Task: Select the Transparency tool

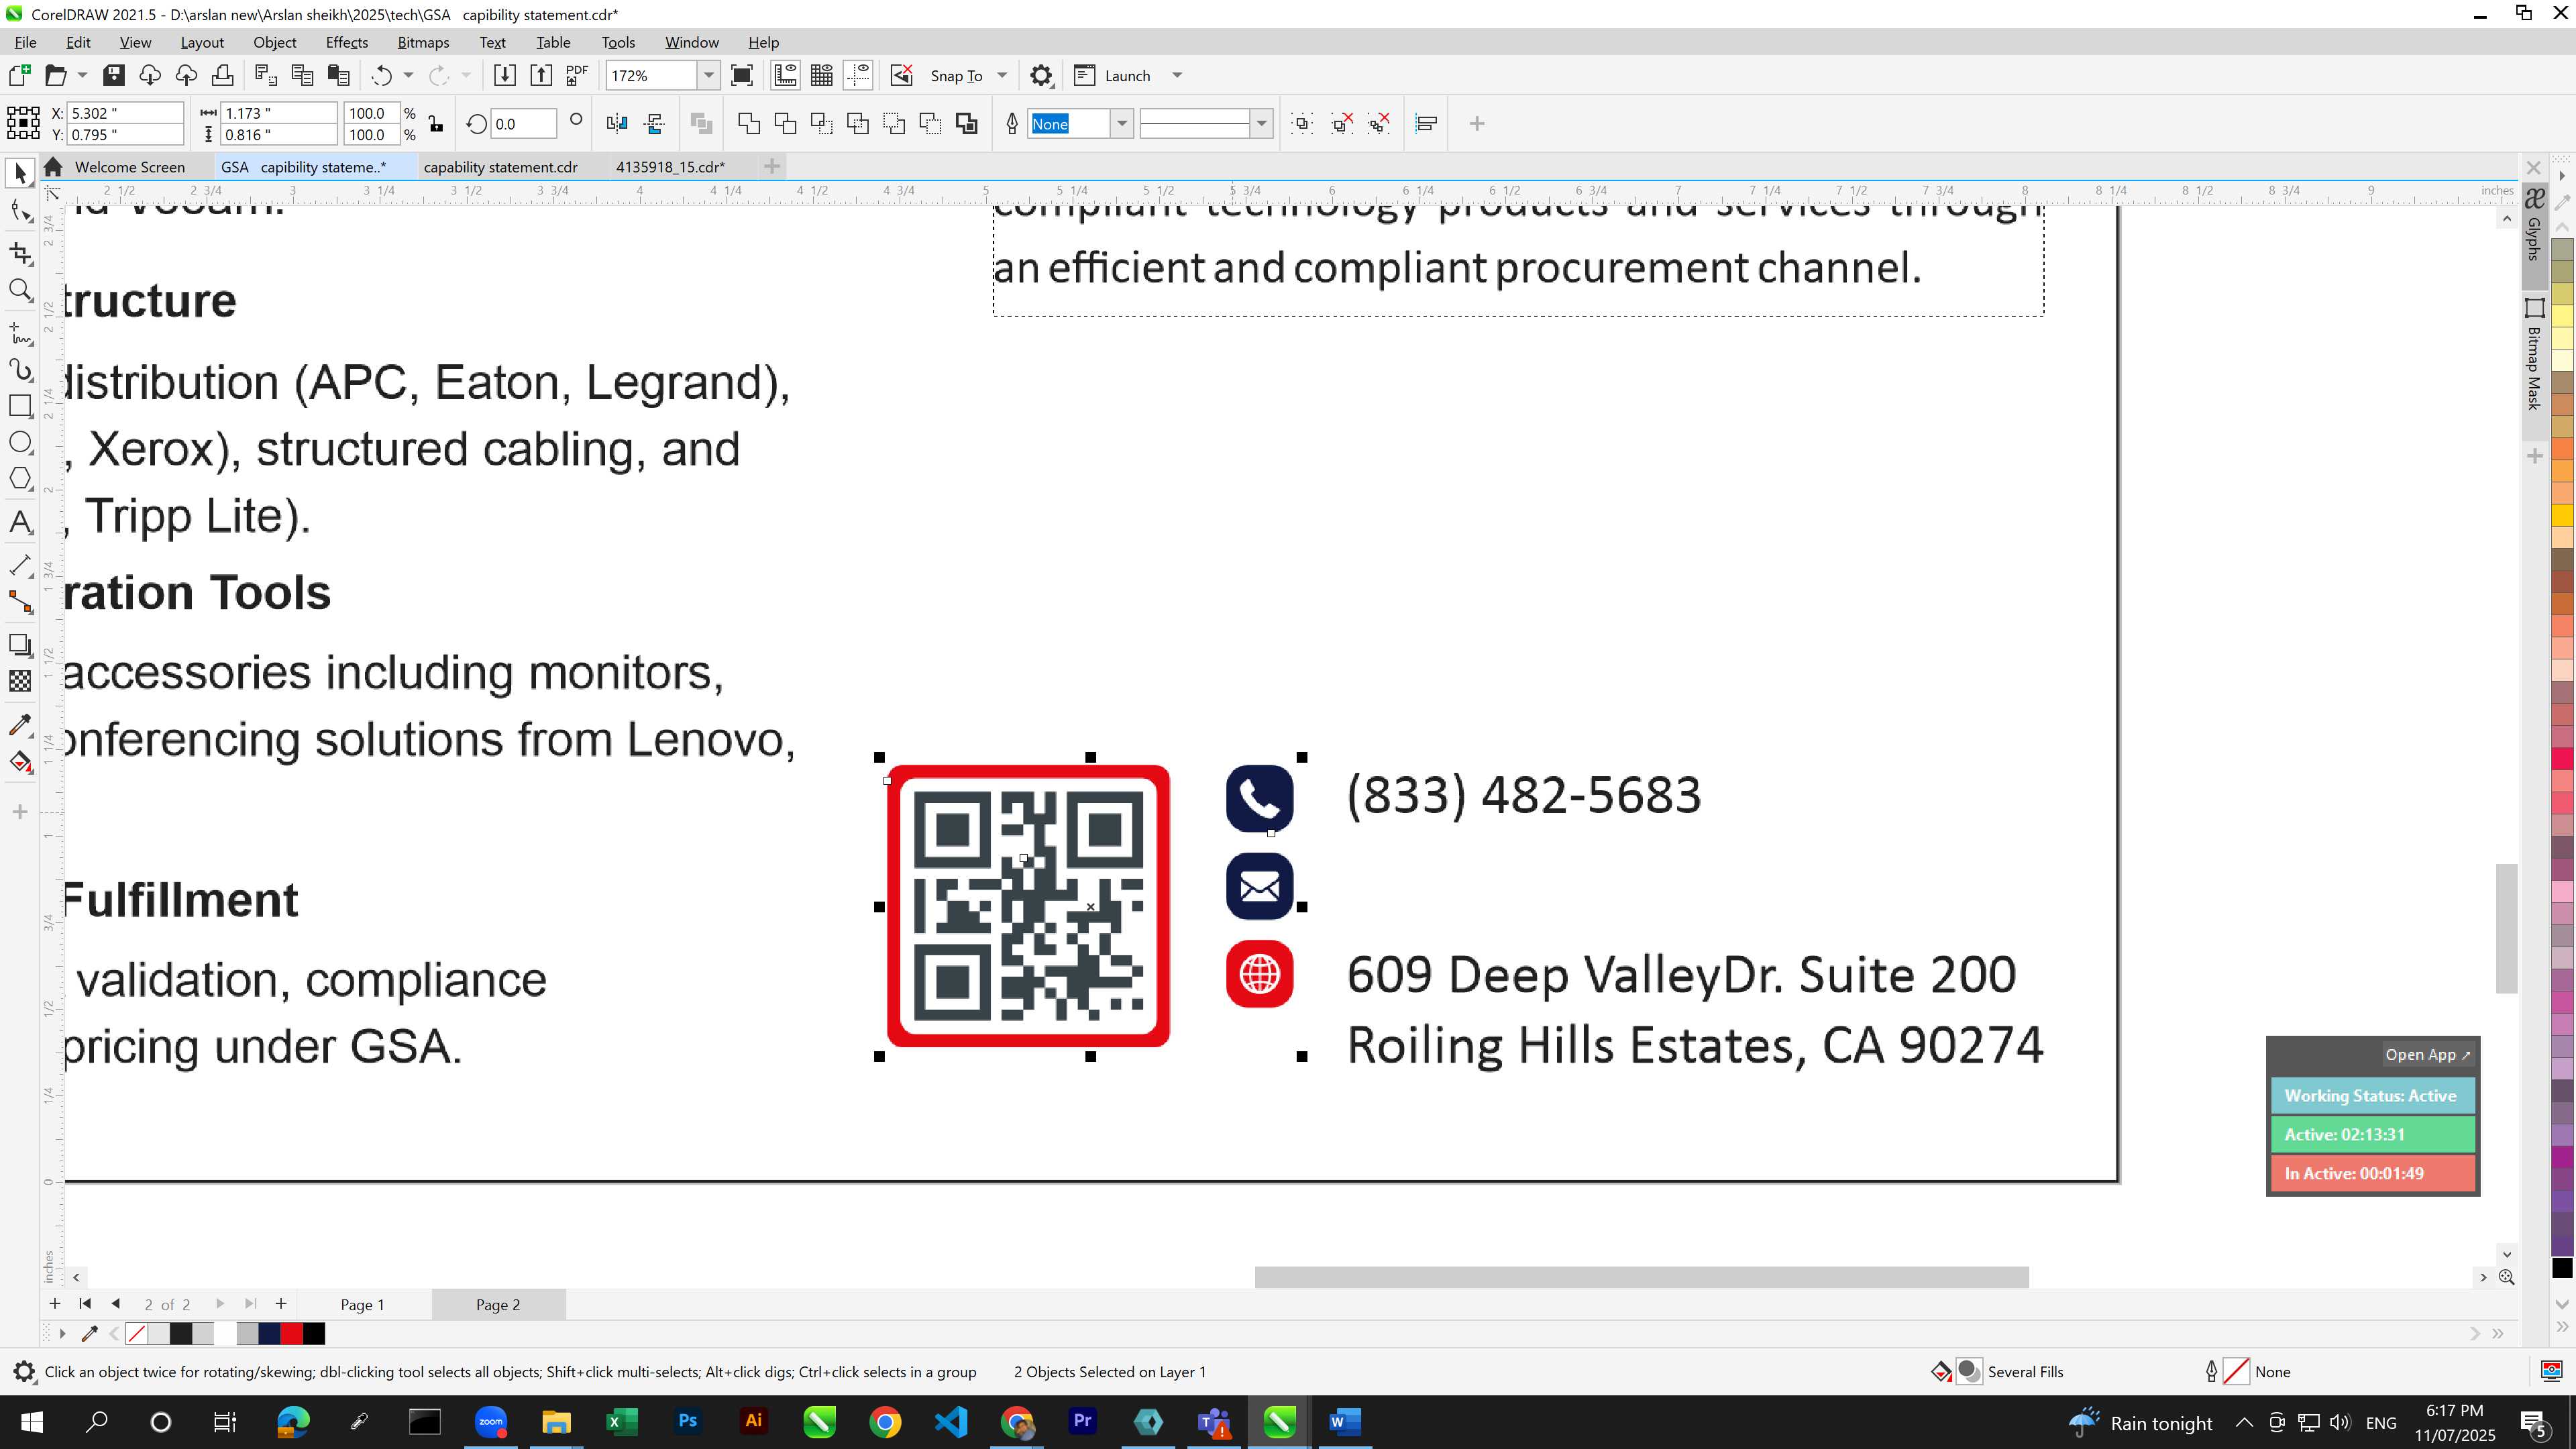Action: click(x=20, y=681)
